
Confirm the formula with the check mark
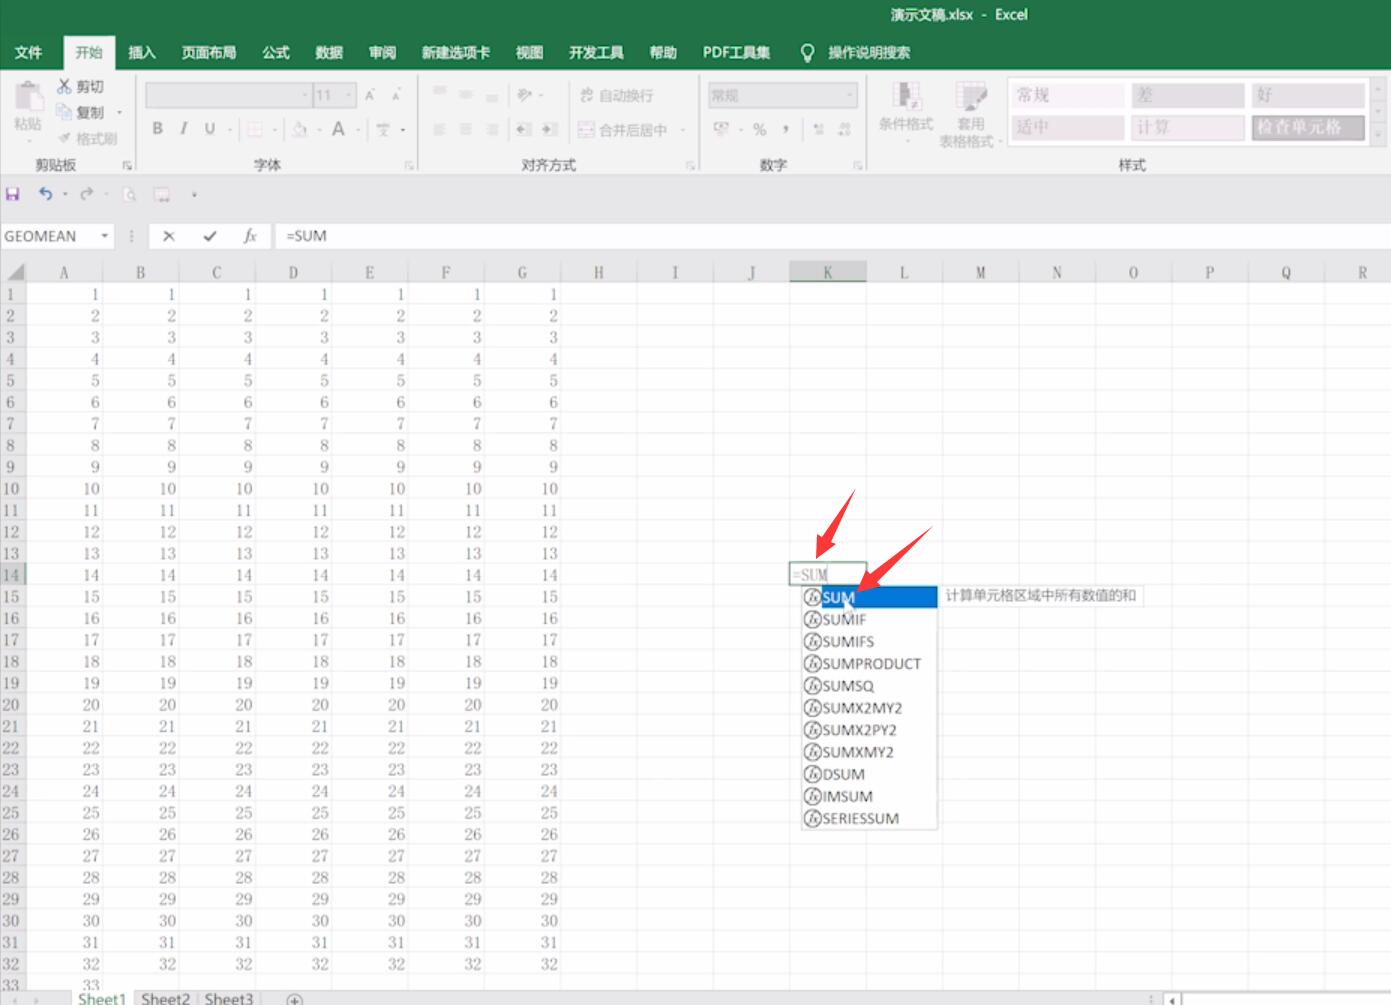[x=209, y=236]
